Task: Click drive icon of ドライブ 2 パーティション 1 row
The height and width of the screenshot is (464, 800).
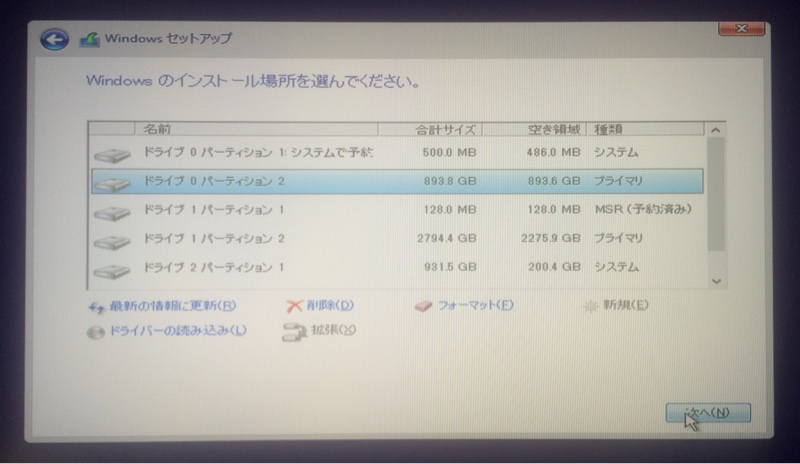Action: [x=112, y=270]
